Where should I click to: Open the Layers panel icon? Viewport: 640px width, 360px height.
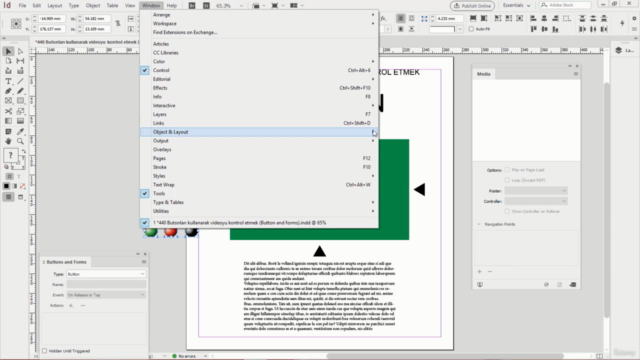pos(619,50)
